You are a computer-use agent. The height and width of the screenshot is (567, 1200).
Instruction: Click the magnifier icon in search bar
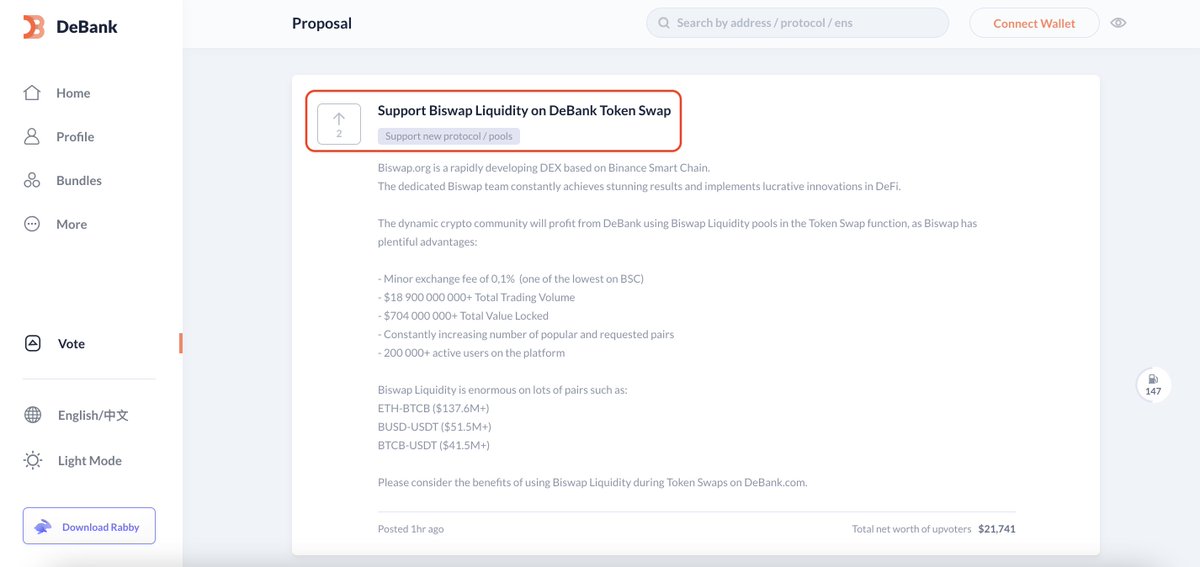click(x=664, y=23)
